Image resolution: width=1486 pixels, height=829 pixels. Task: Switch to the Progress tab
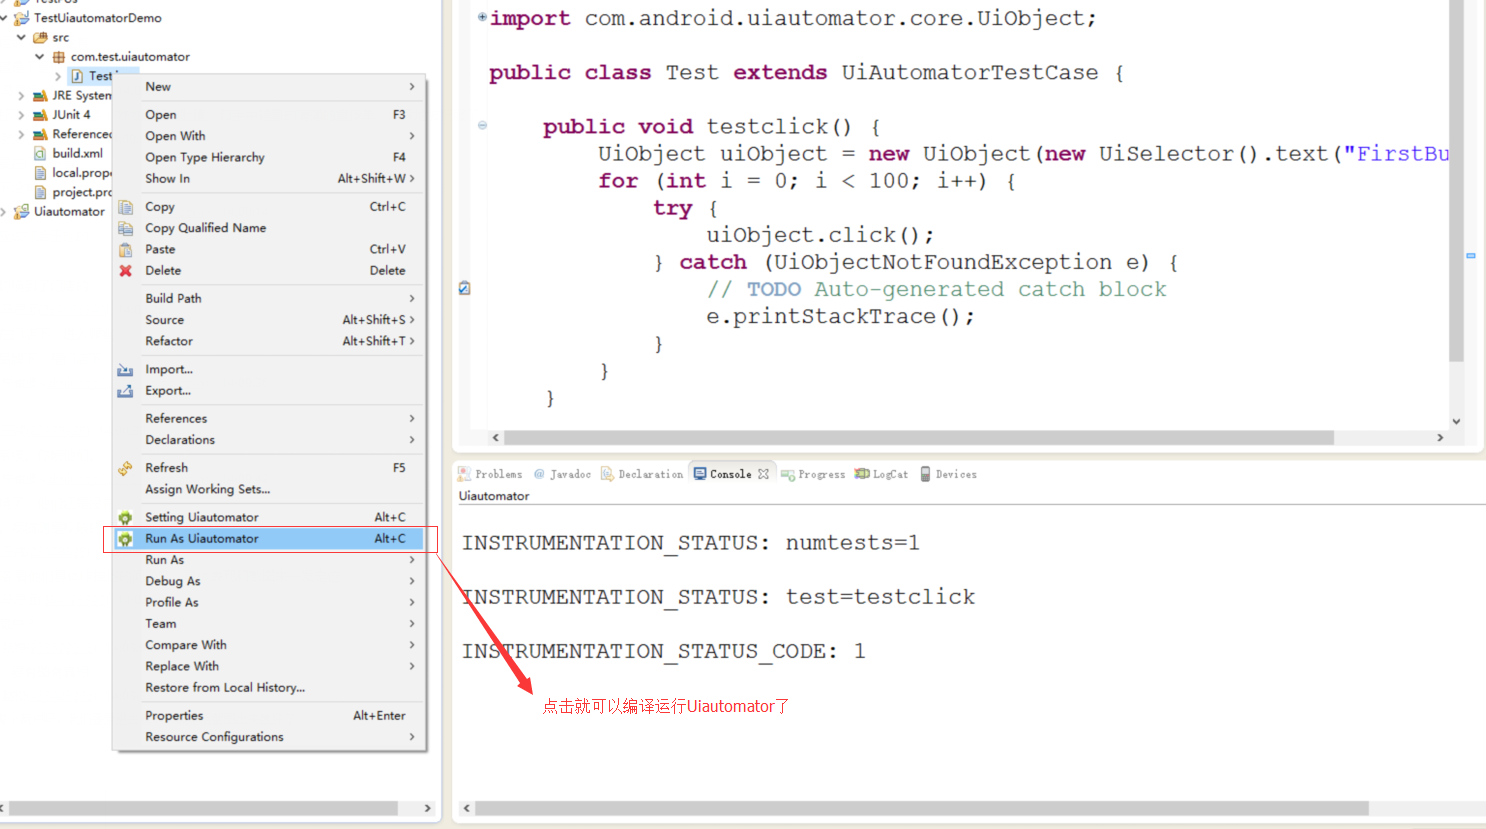point(812,474)
